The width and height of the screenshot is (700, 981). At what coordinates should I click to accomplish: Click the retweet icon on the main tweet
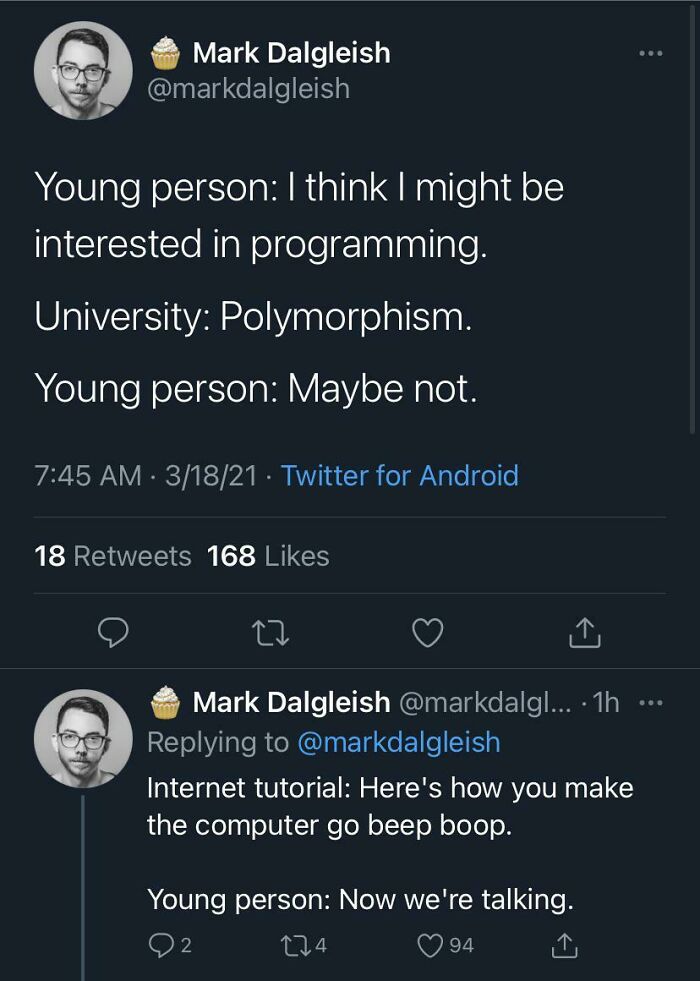point(270,632)
